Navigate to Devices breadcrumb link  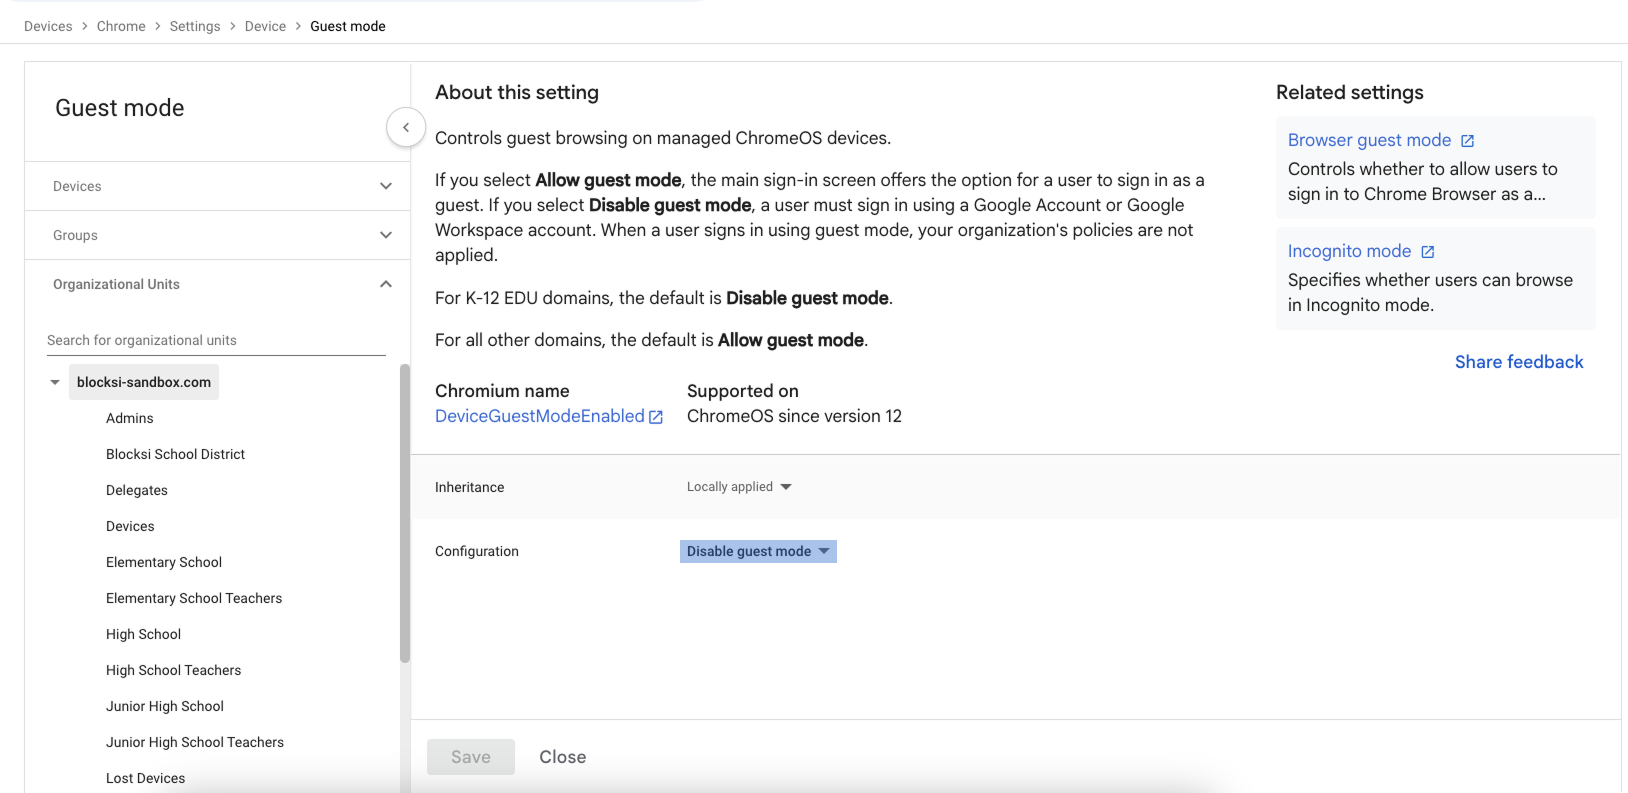point(48,26)
